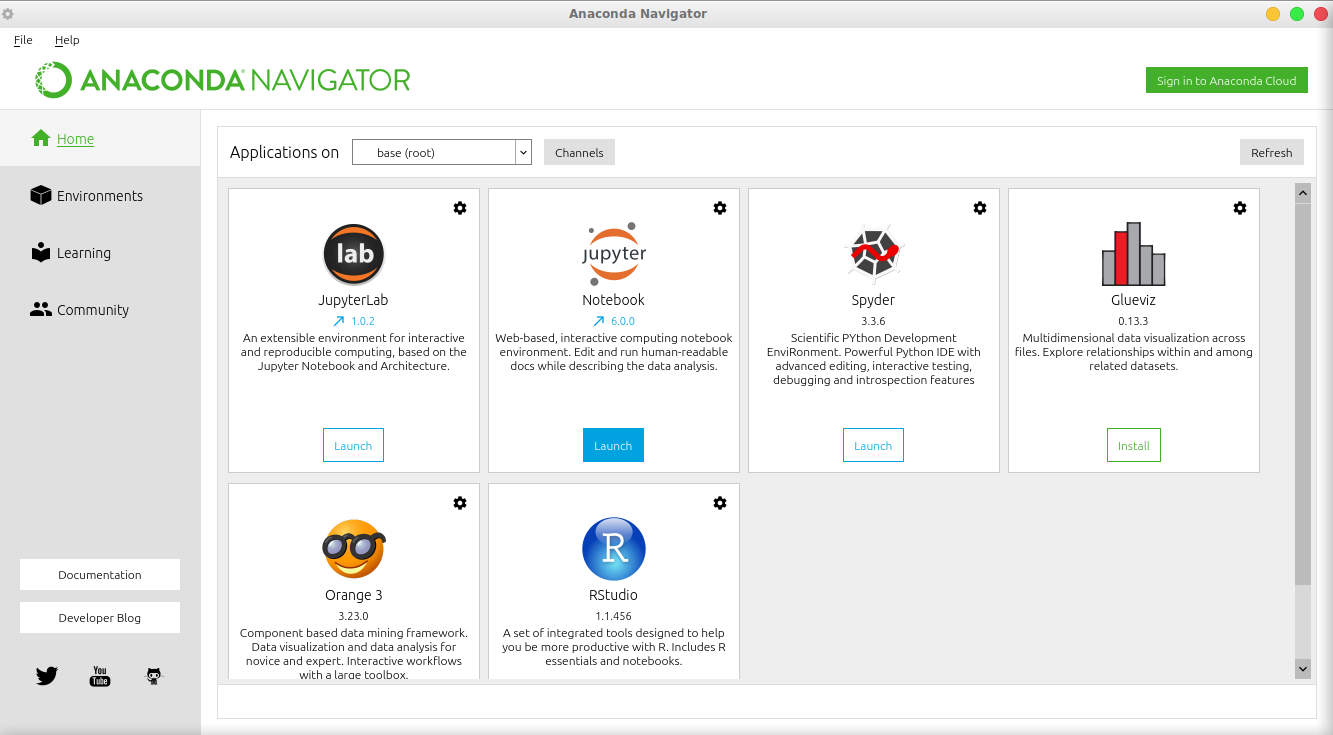The height and width of the screenshot is (735, 1333).
Task: Open the GitHub icon link
Action: click(154, 676)
